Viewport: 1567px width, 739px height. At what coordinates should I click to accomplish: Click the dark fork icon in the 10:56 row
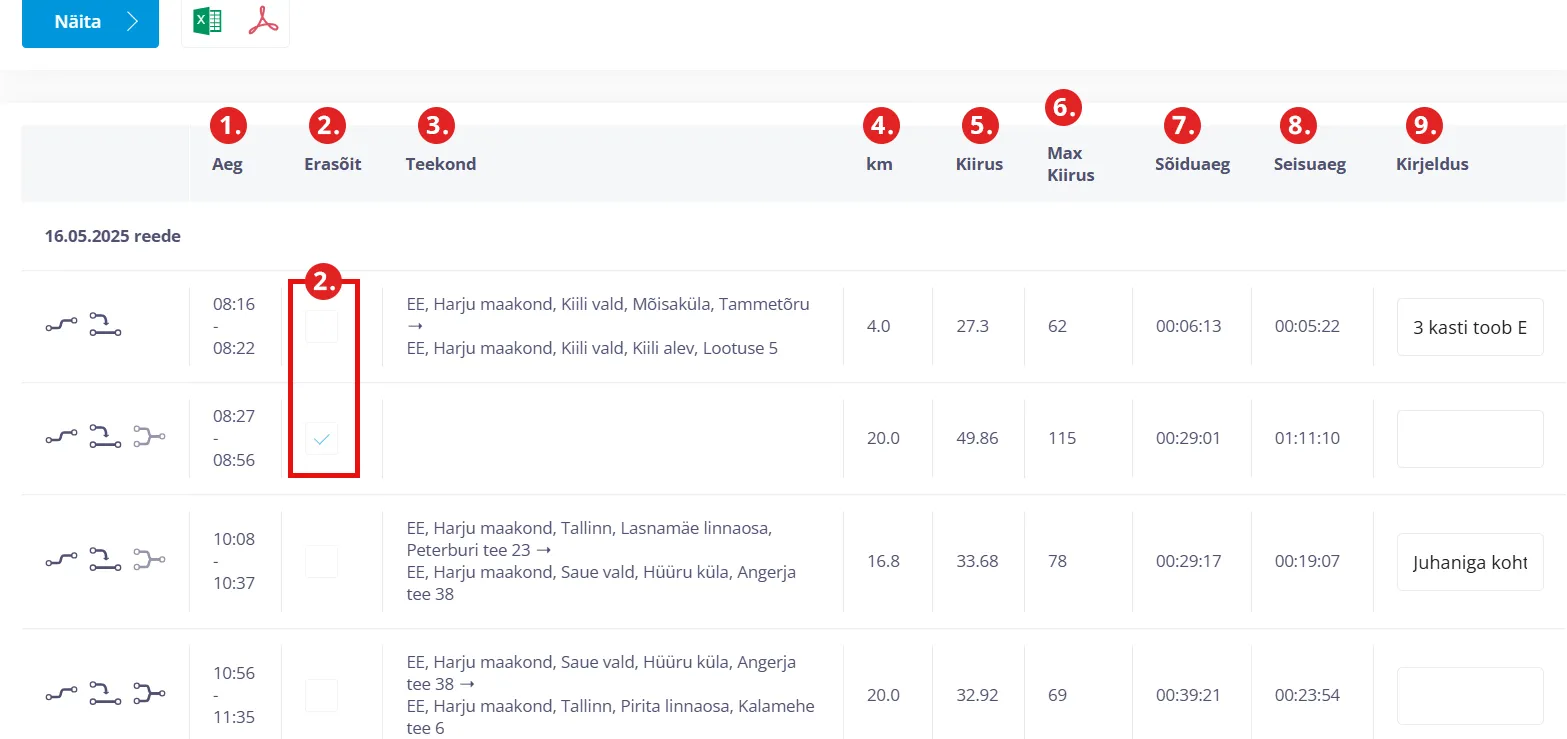[x=149, y=695]
